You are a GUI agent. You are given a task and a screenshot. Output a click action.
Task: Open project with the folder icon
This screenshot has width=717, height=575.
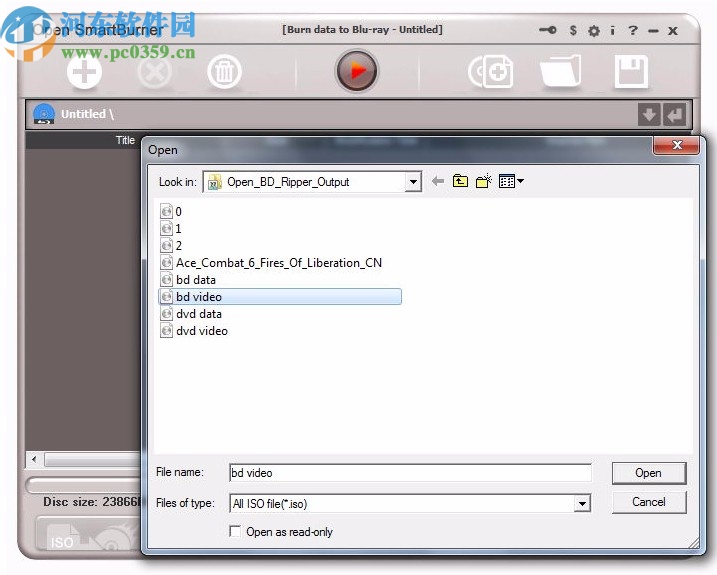(x=561, y=71)
